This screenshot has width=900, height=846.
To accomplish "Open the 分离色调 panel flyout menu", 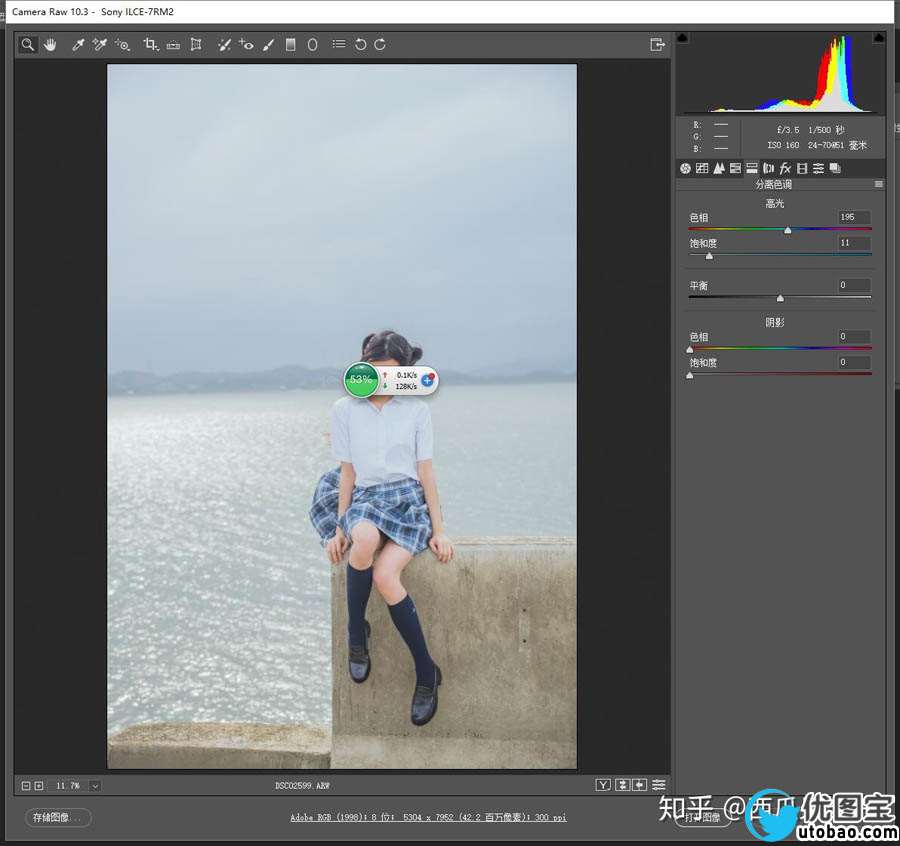I will (878, 184).
